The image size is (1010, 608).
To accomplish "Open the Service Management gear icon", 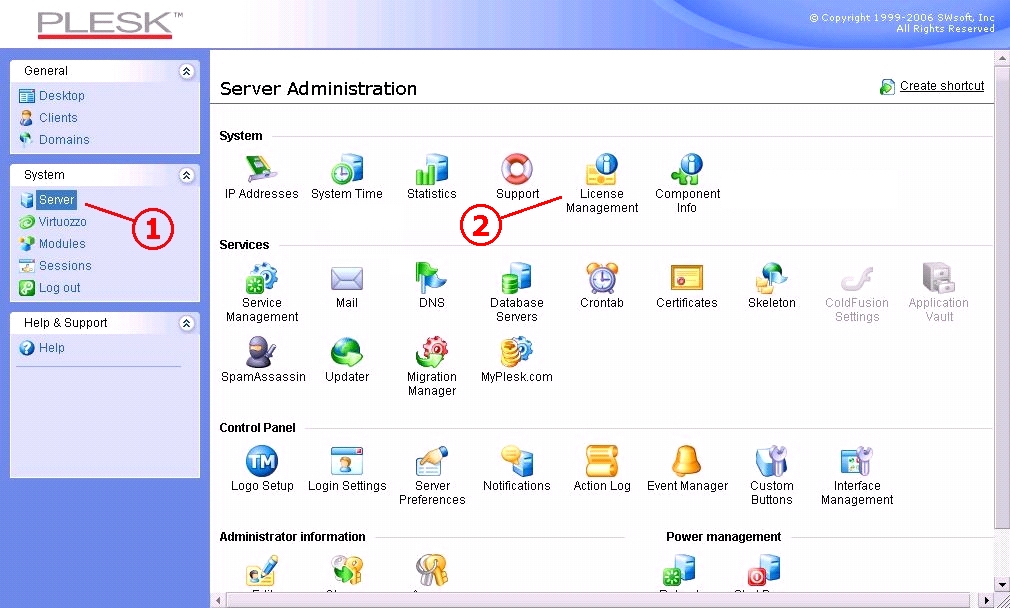I will (262, 277).
